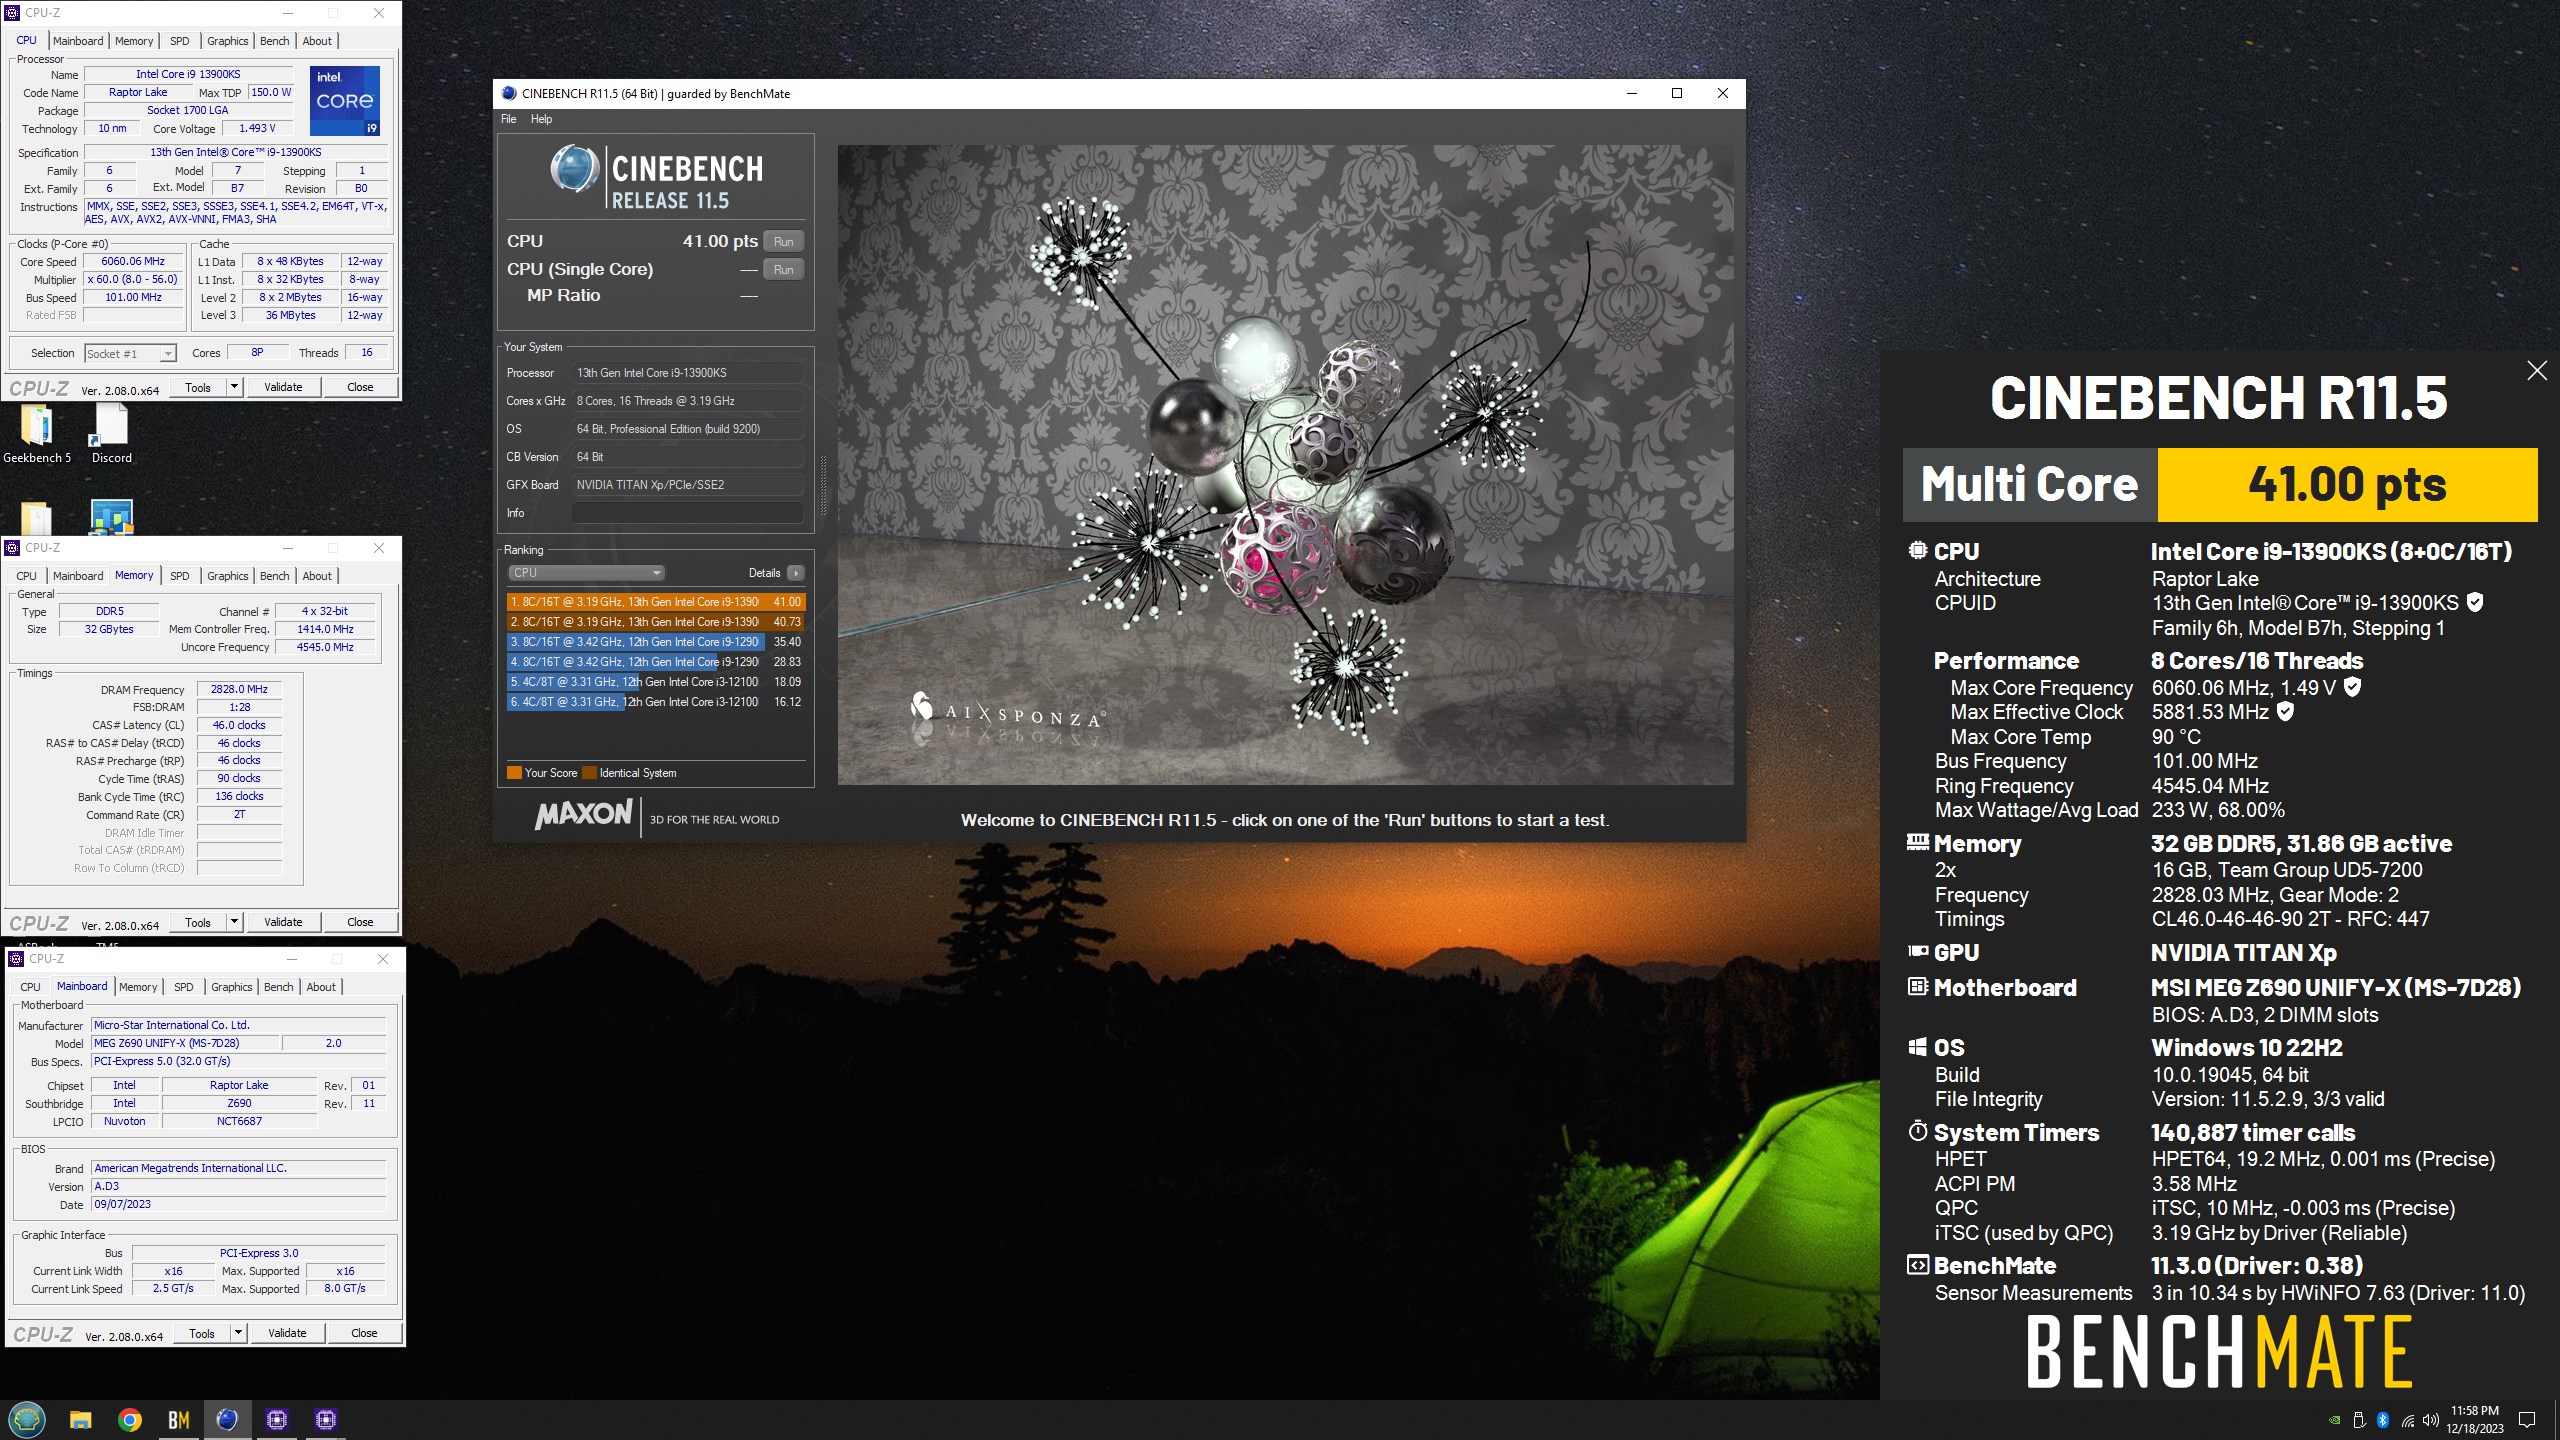The width and height of the screenshot is (2560, 1440).
Task: Expand the Tools arrow in CPU-Z processor window
Action: tap(234, 387)
